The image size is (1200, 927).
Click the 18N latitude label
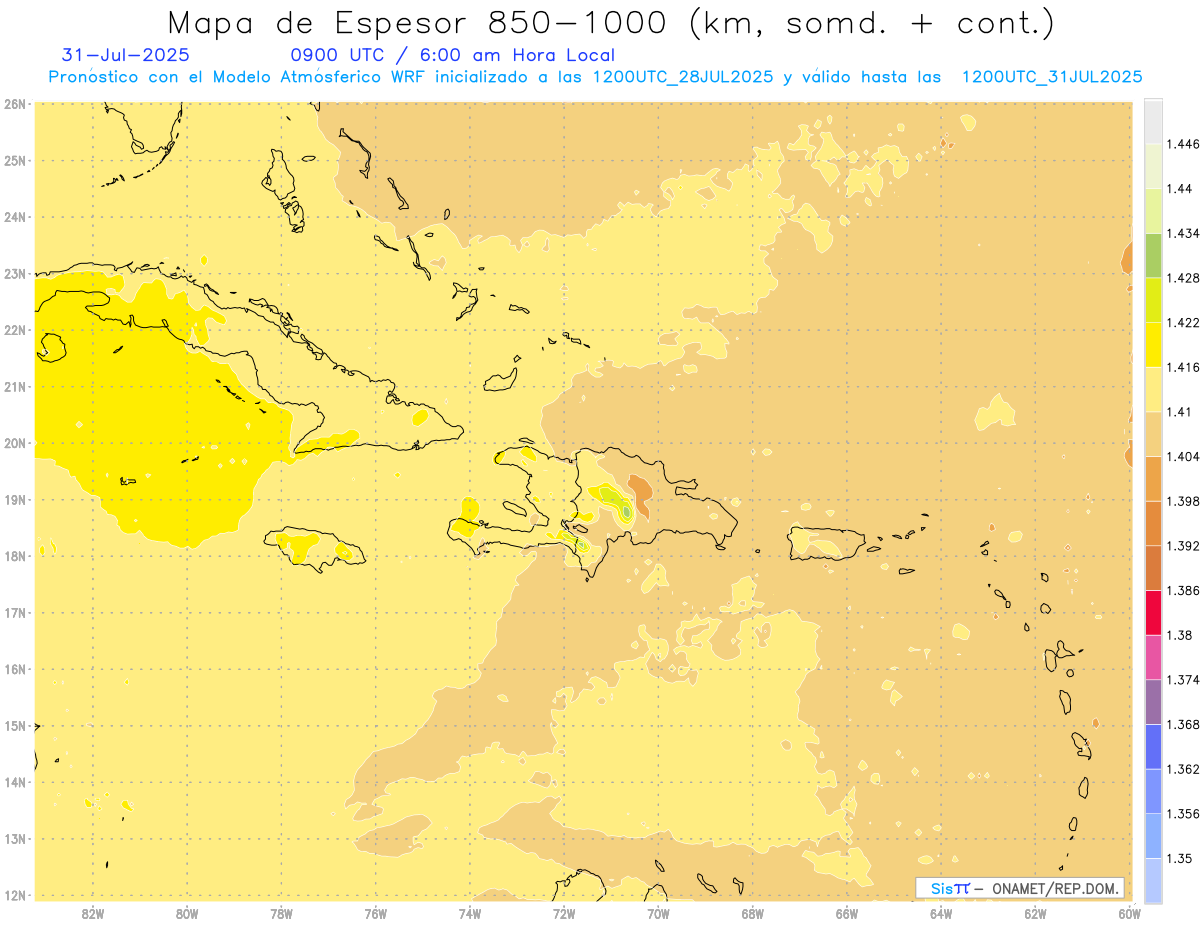pos(14,556)
